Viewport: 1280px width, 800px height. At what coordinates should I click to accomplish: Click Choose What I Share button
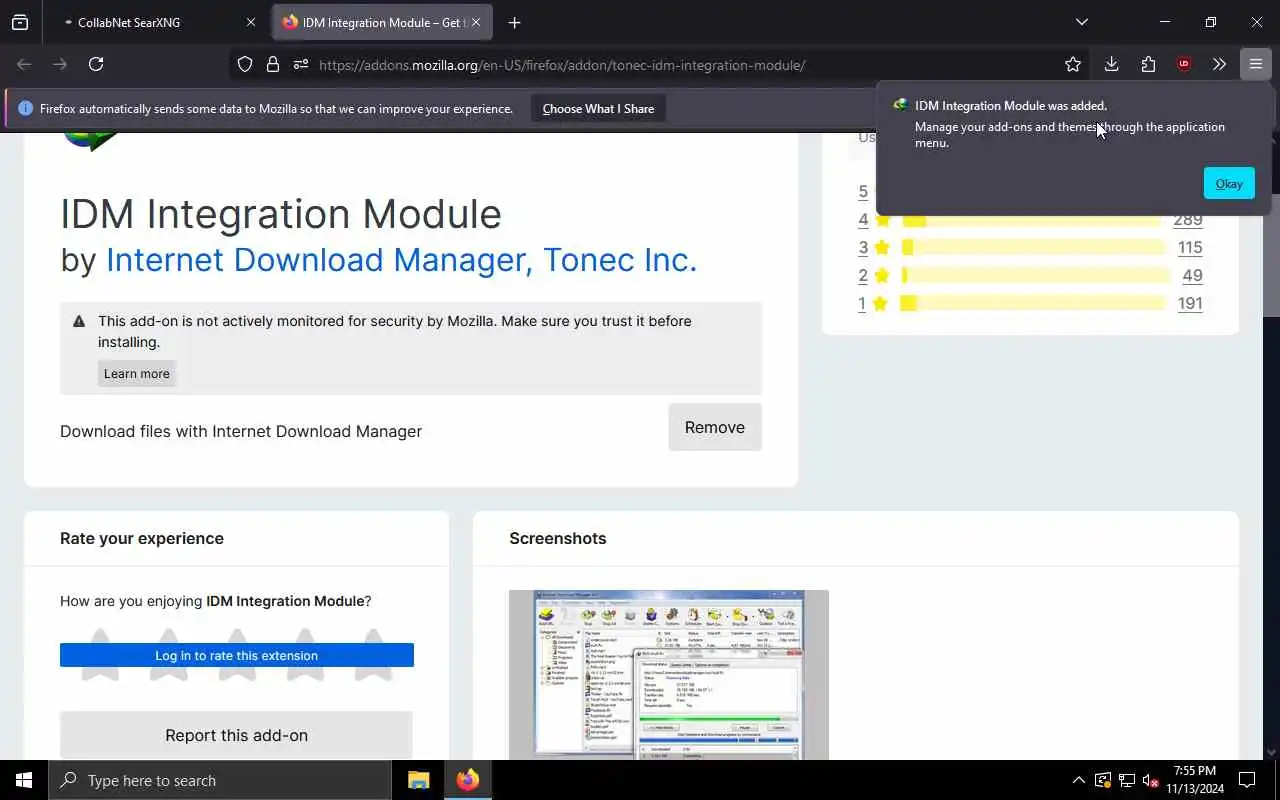click(598, 109)
